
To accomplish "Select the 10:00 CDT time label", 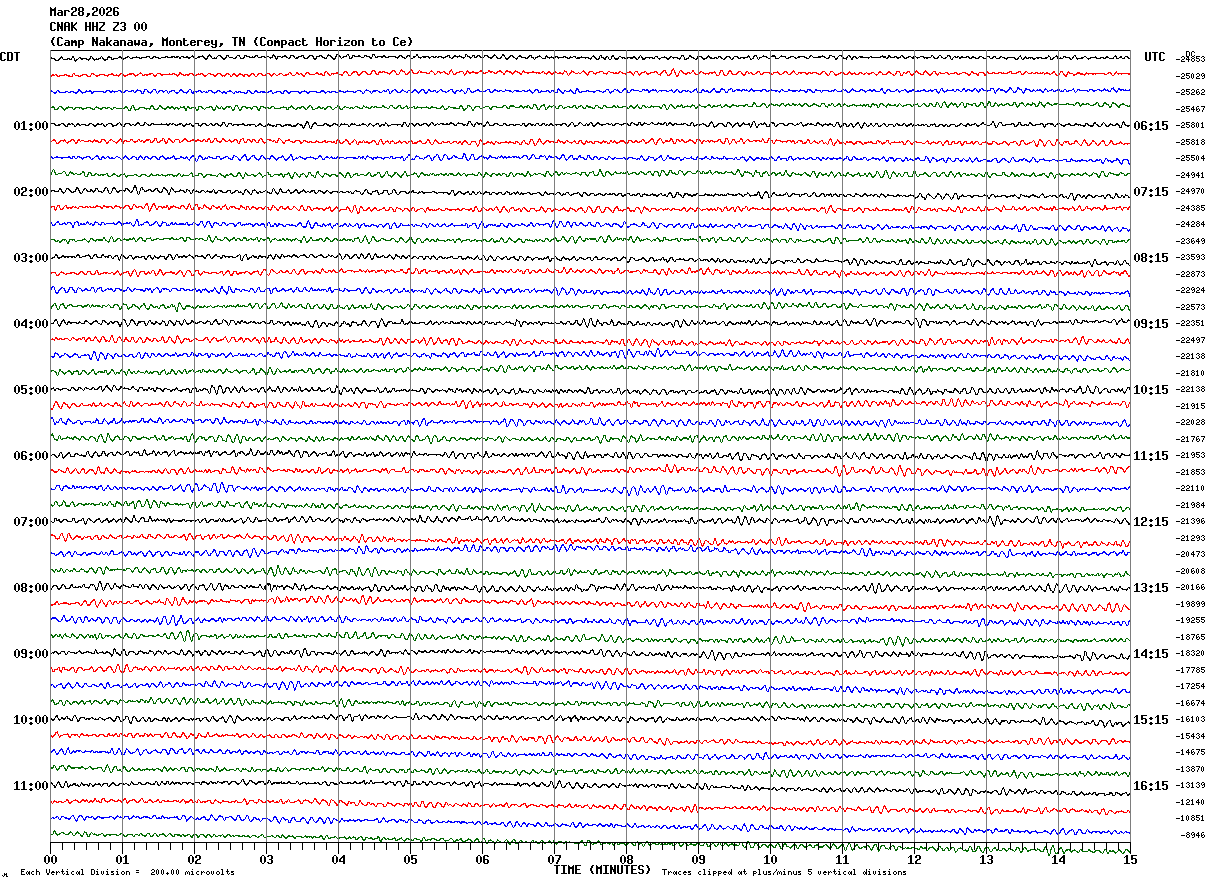I will pyautogui.click(x=31, y=720).
